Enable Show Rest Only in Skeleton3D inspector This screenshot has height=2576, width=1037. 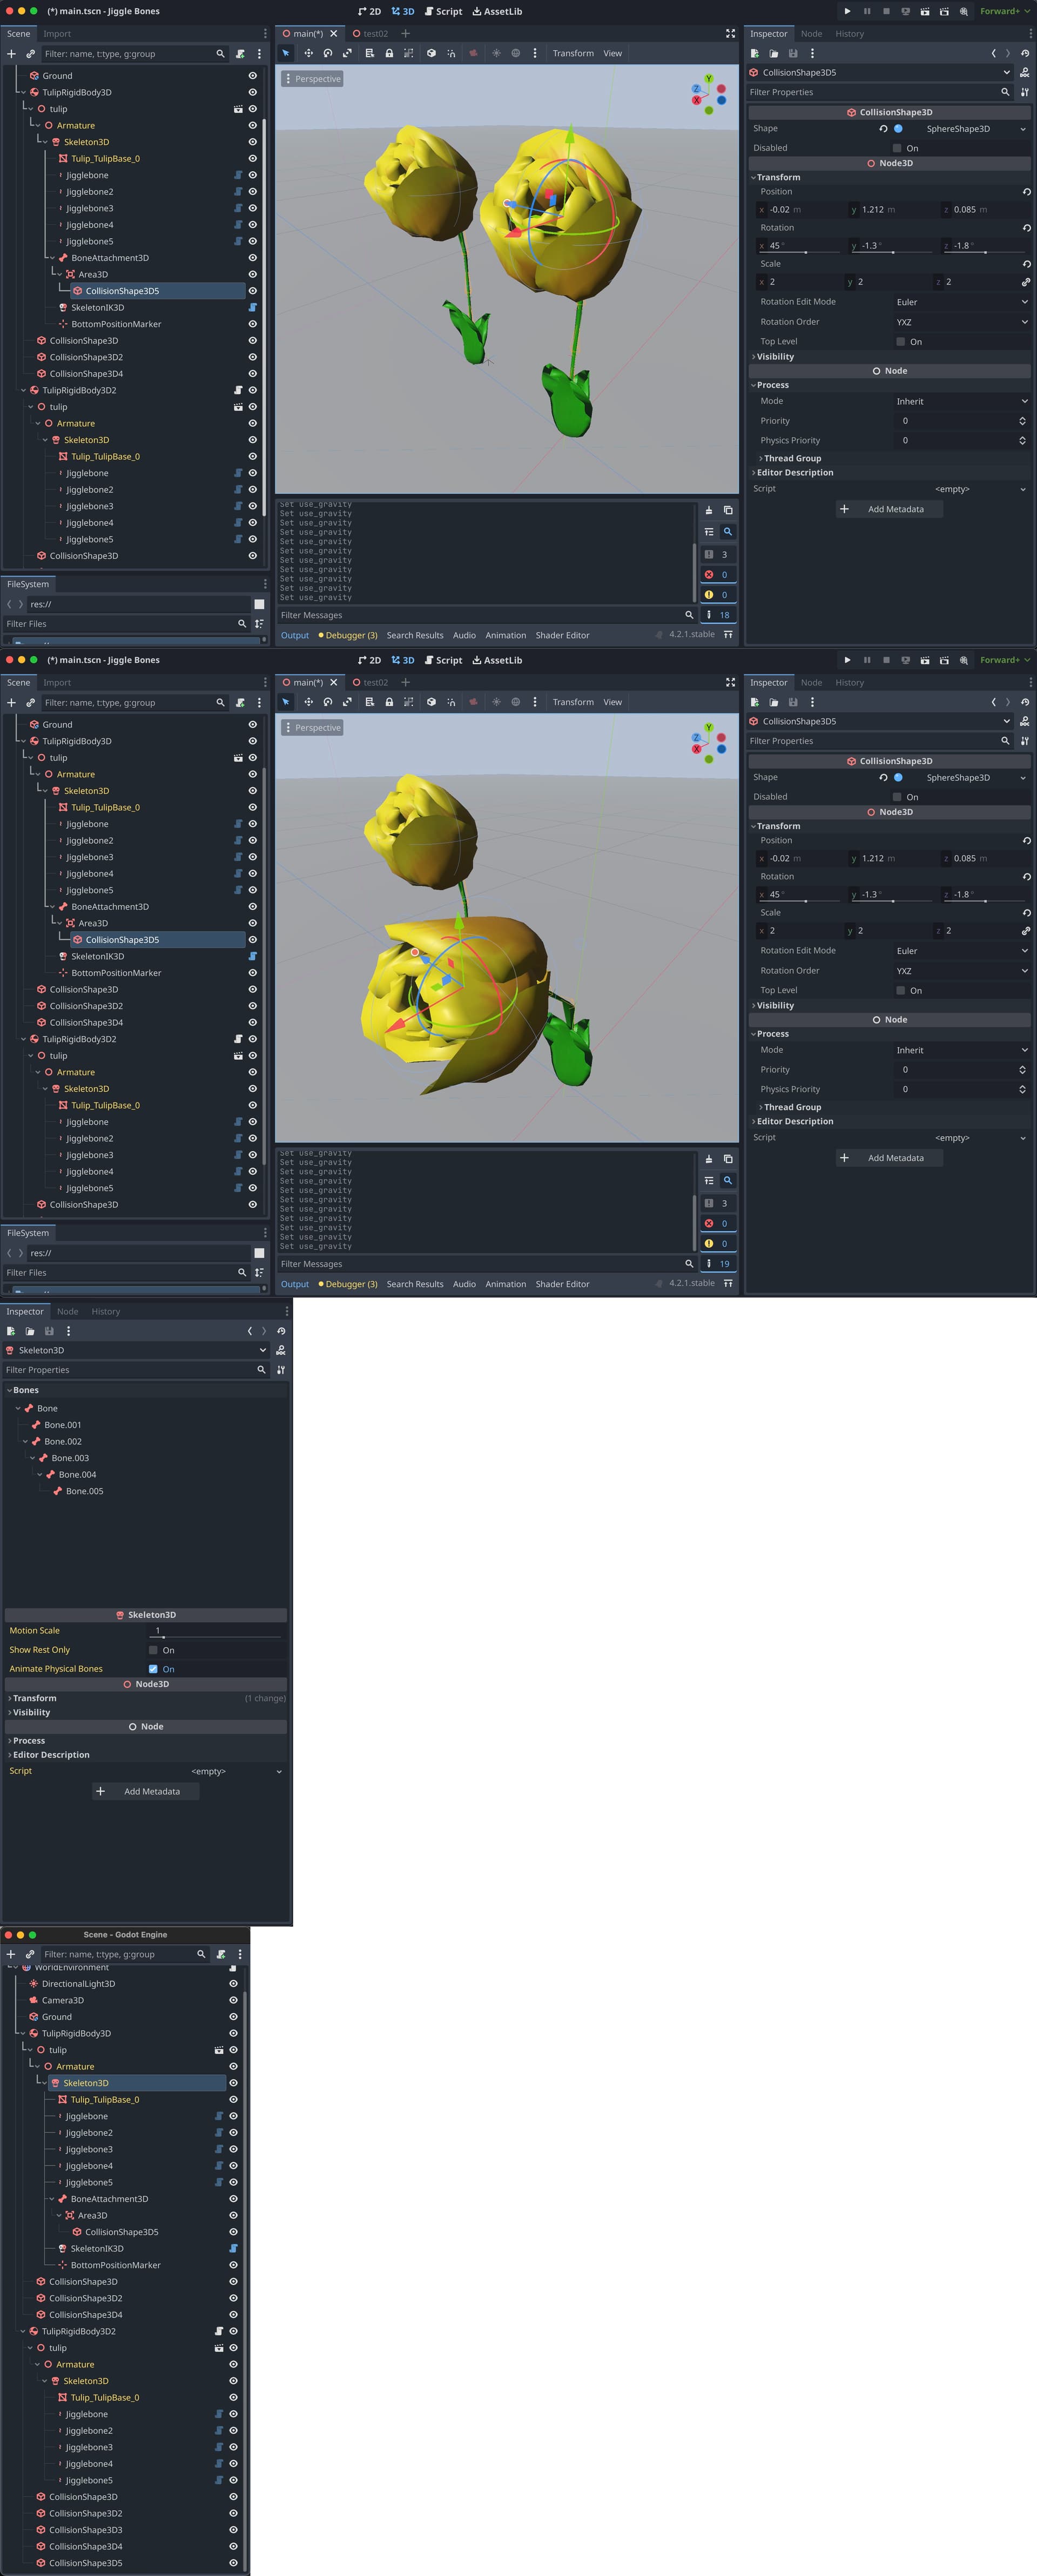pos(153,1650)
